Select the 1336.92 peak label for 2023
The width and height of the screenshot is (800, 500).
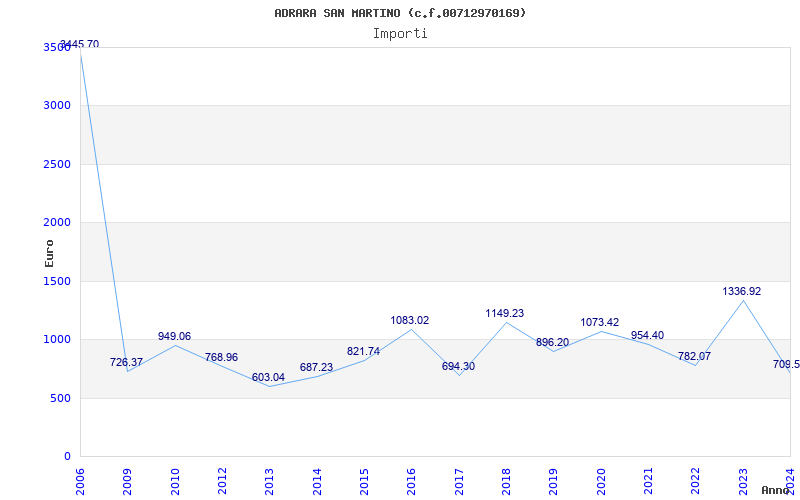tap(741, 291)
